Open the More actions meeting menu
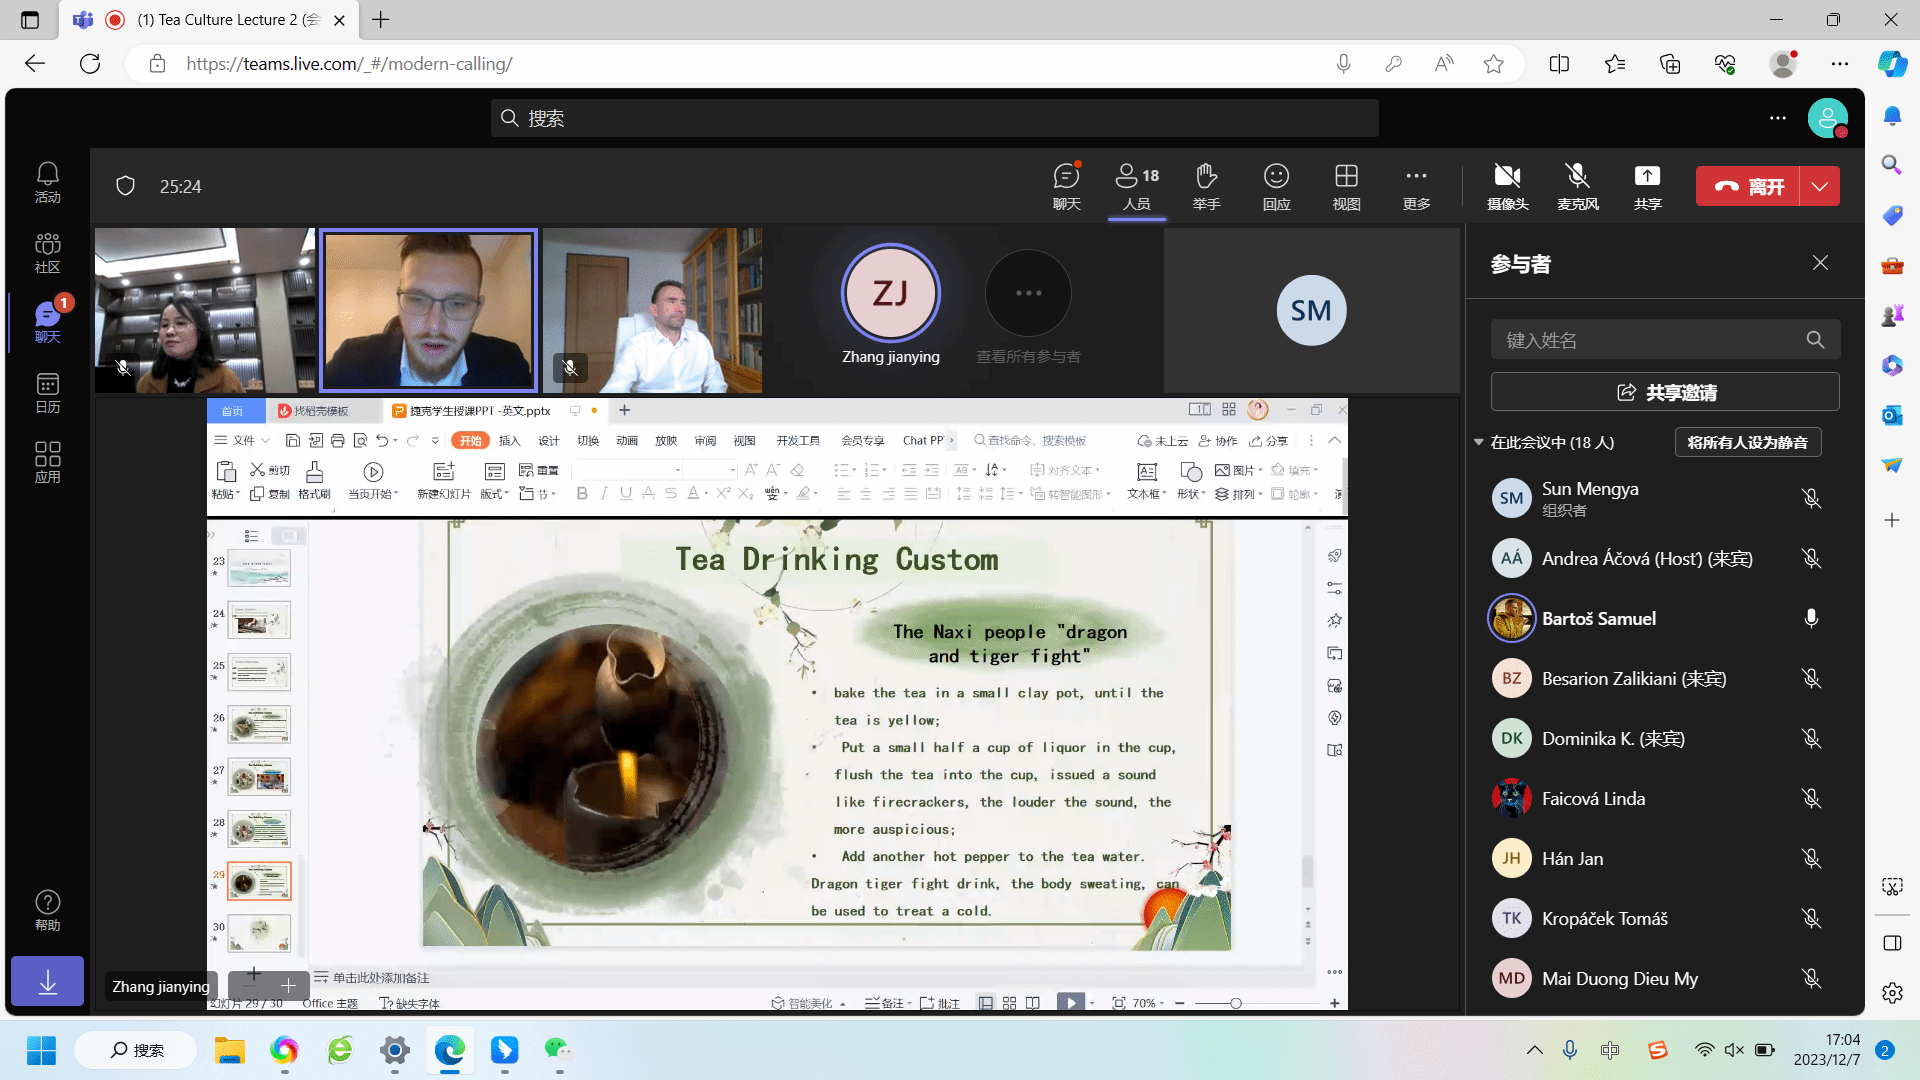This screenshot has height=1080, width=1920. pyautogui.click(x=1416, y=186)
